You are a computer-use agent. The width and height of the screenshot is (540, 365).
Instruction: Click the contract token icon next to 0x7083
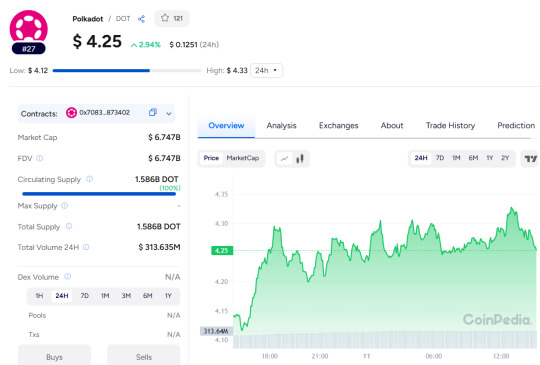pos(71,113)
